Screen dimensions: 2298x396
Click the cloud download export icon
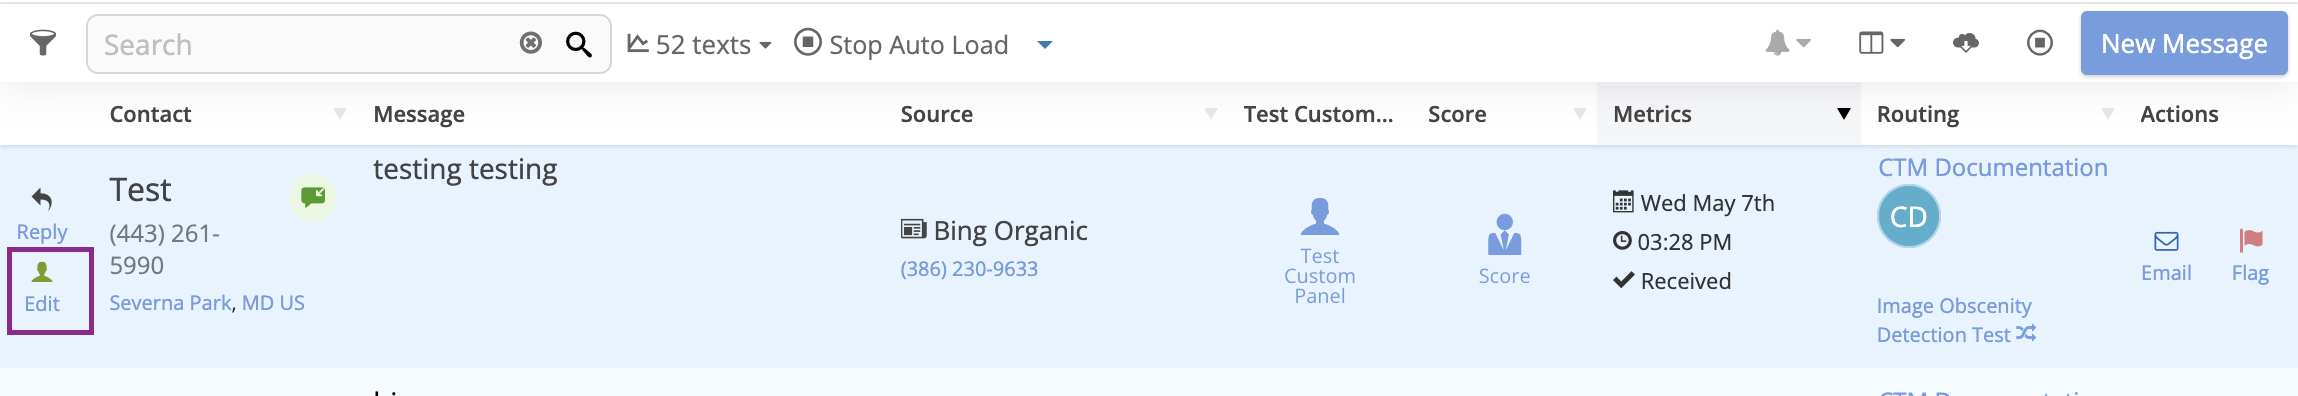pyautogui.click(x=1965, y=43)
